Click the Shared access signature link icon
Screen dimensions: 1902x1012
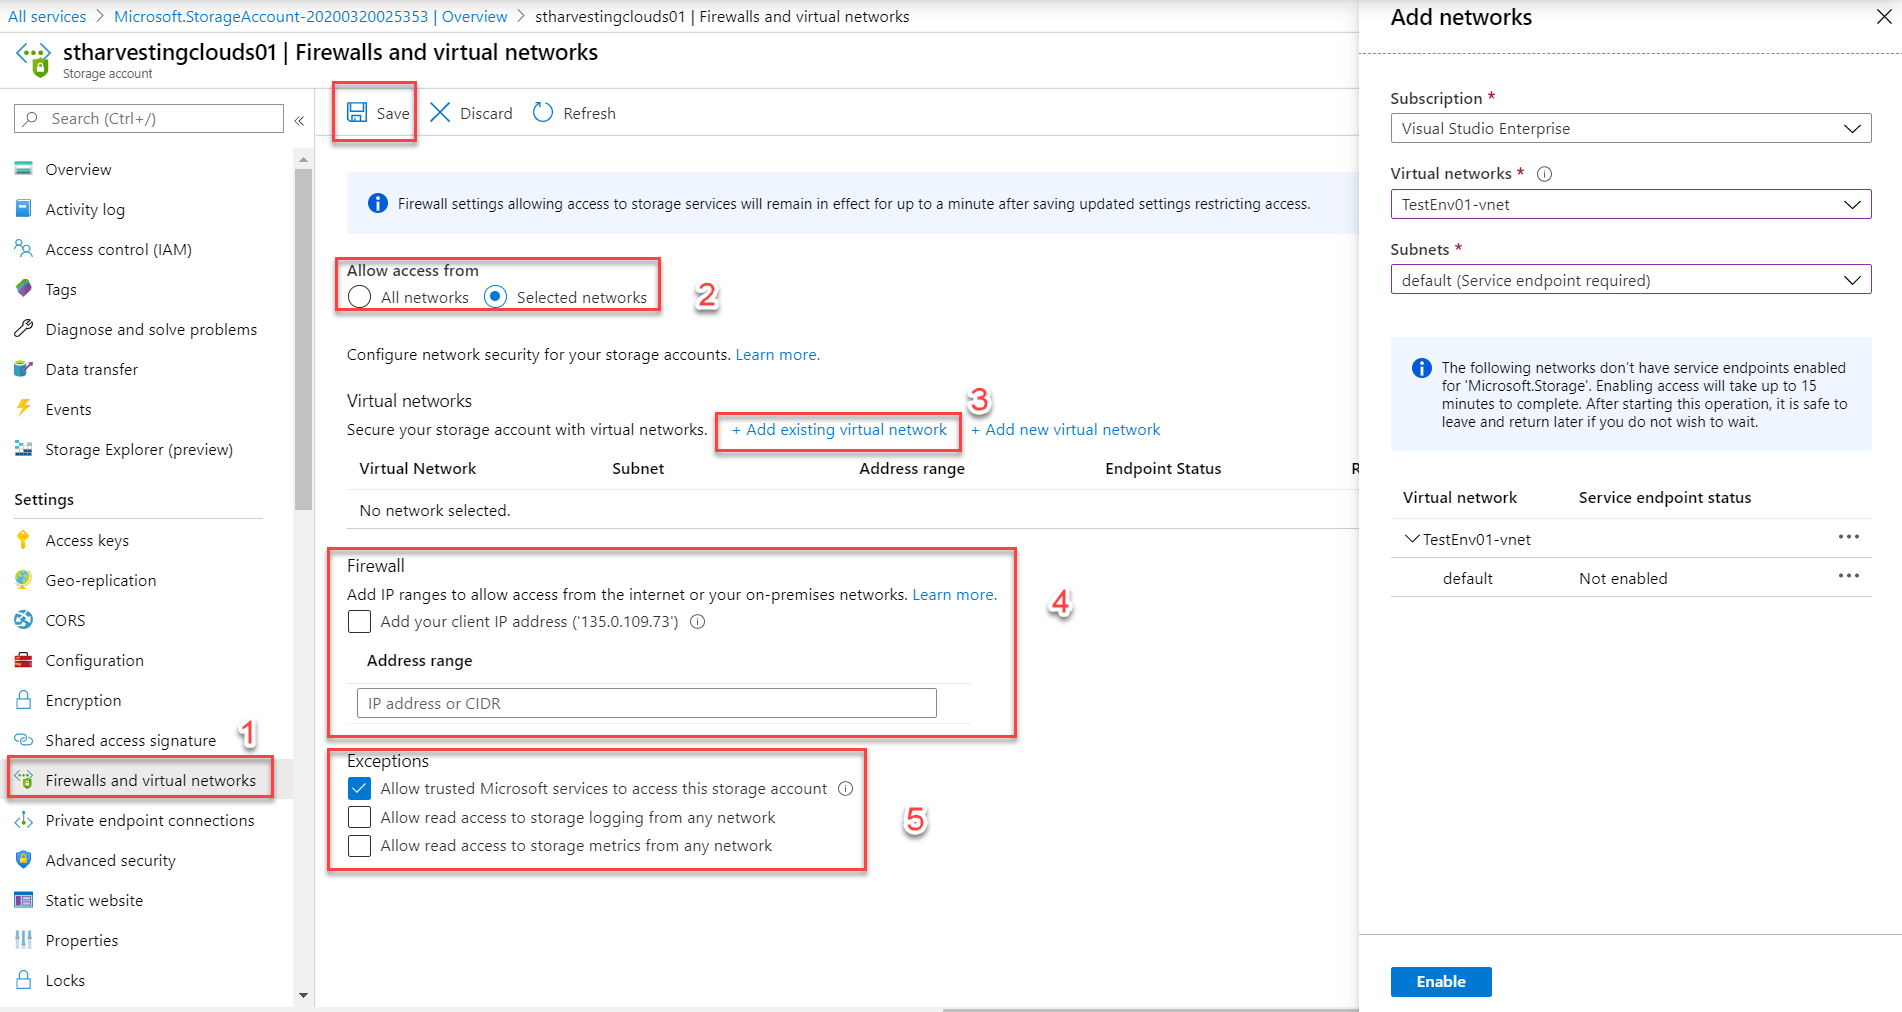tap(24, 740)
